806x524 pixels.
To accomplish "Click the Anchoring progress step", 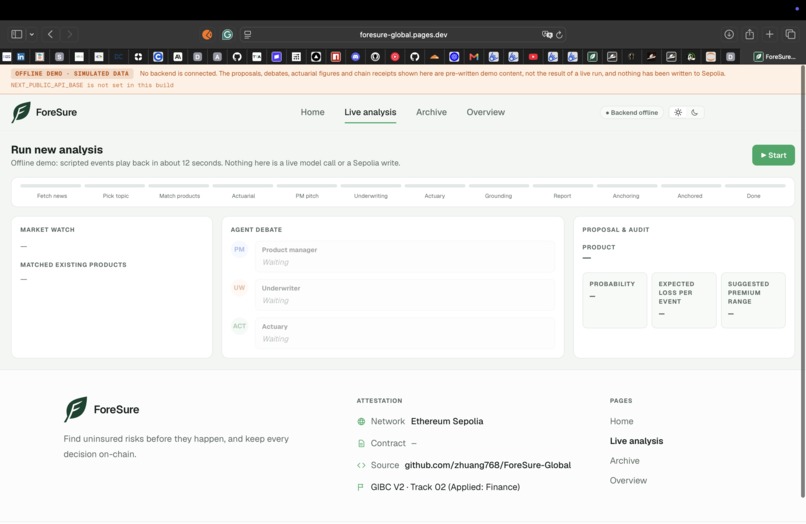I will coord(626,191).
